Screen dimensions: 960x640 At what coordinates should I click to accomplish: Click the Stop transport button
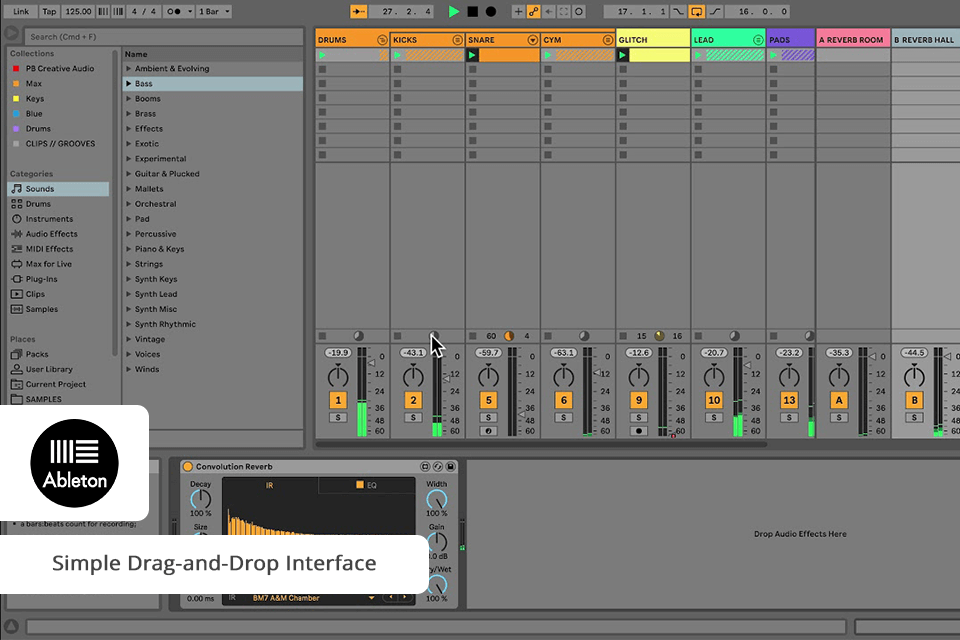coord(473,12)
